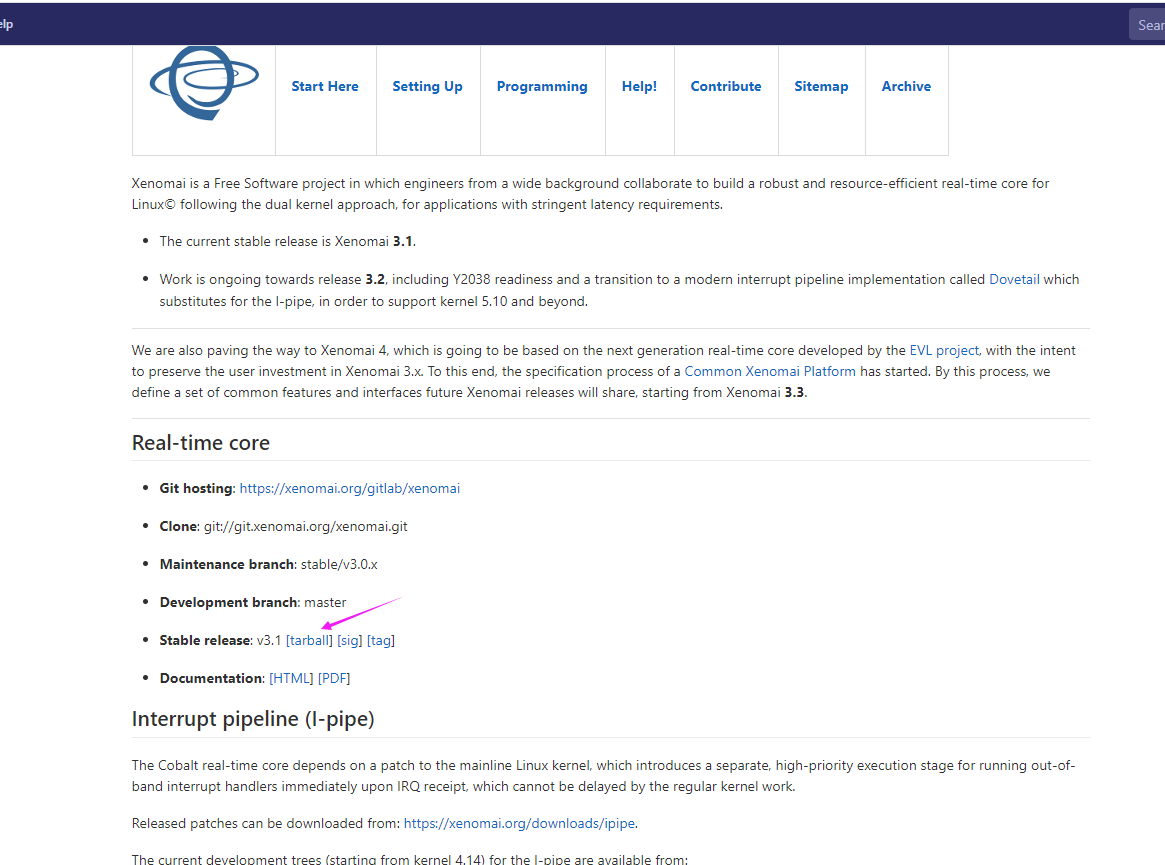Viewport: 1165px width, 865px height.
Task: Open the I-pipe downloads link
Action: pos(519,823)
